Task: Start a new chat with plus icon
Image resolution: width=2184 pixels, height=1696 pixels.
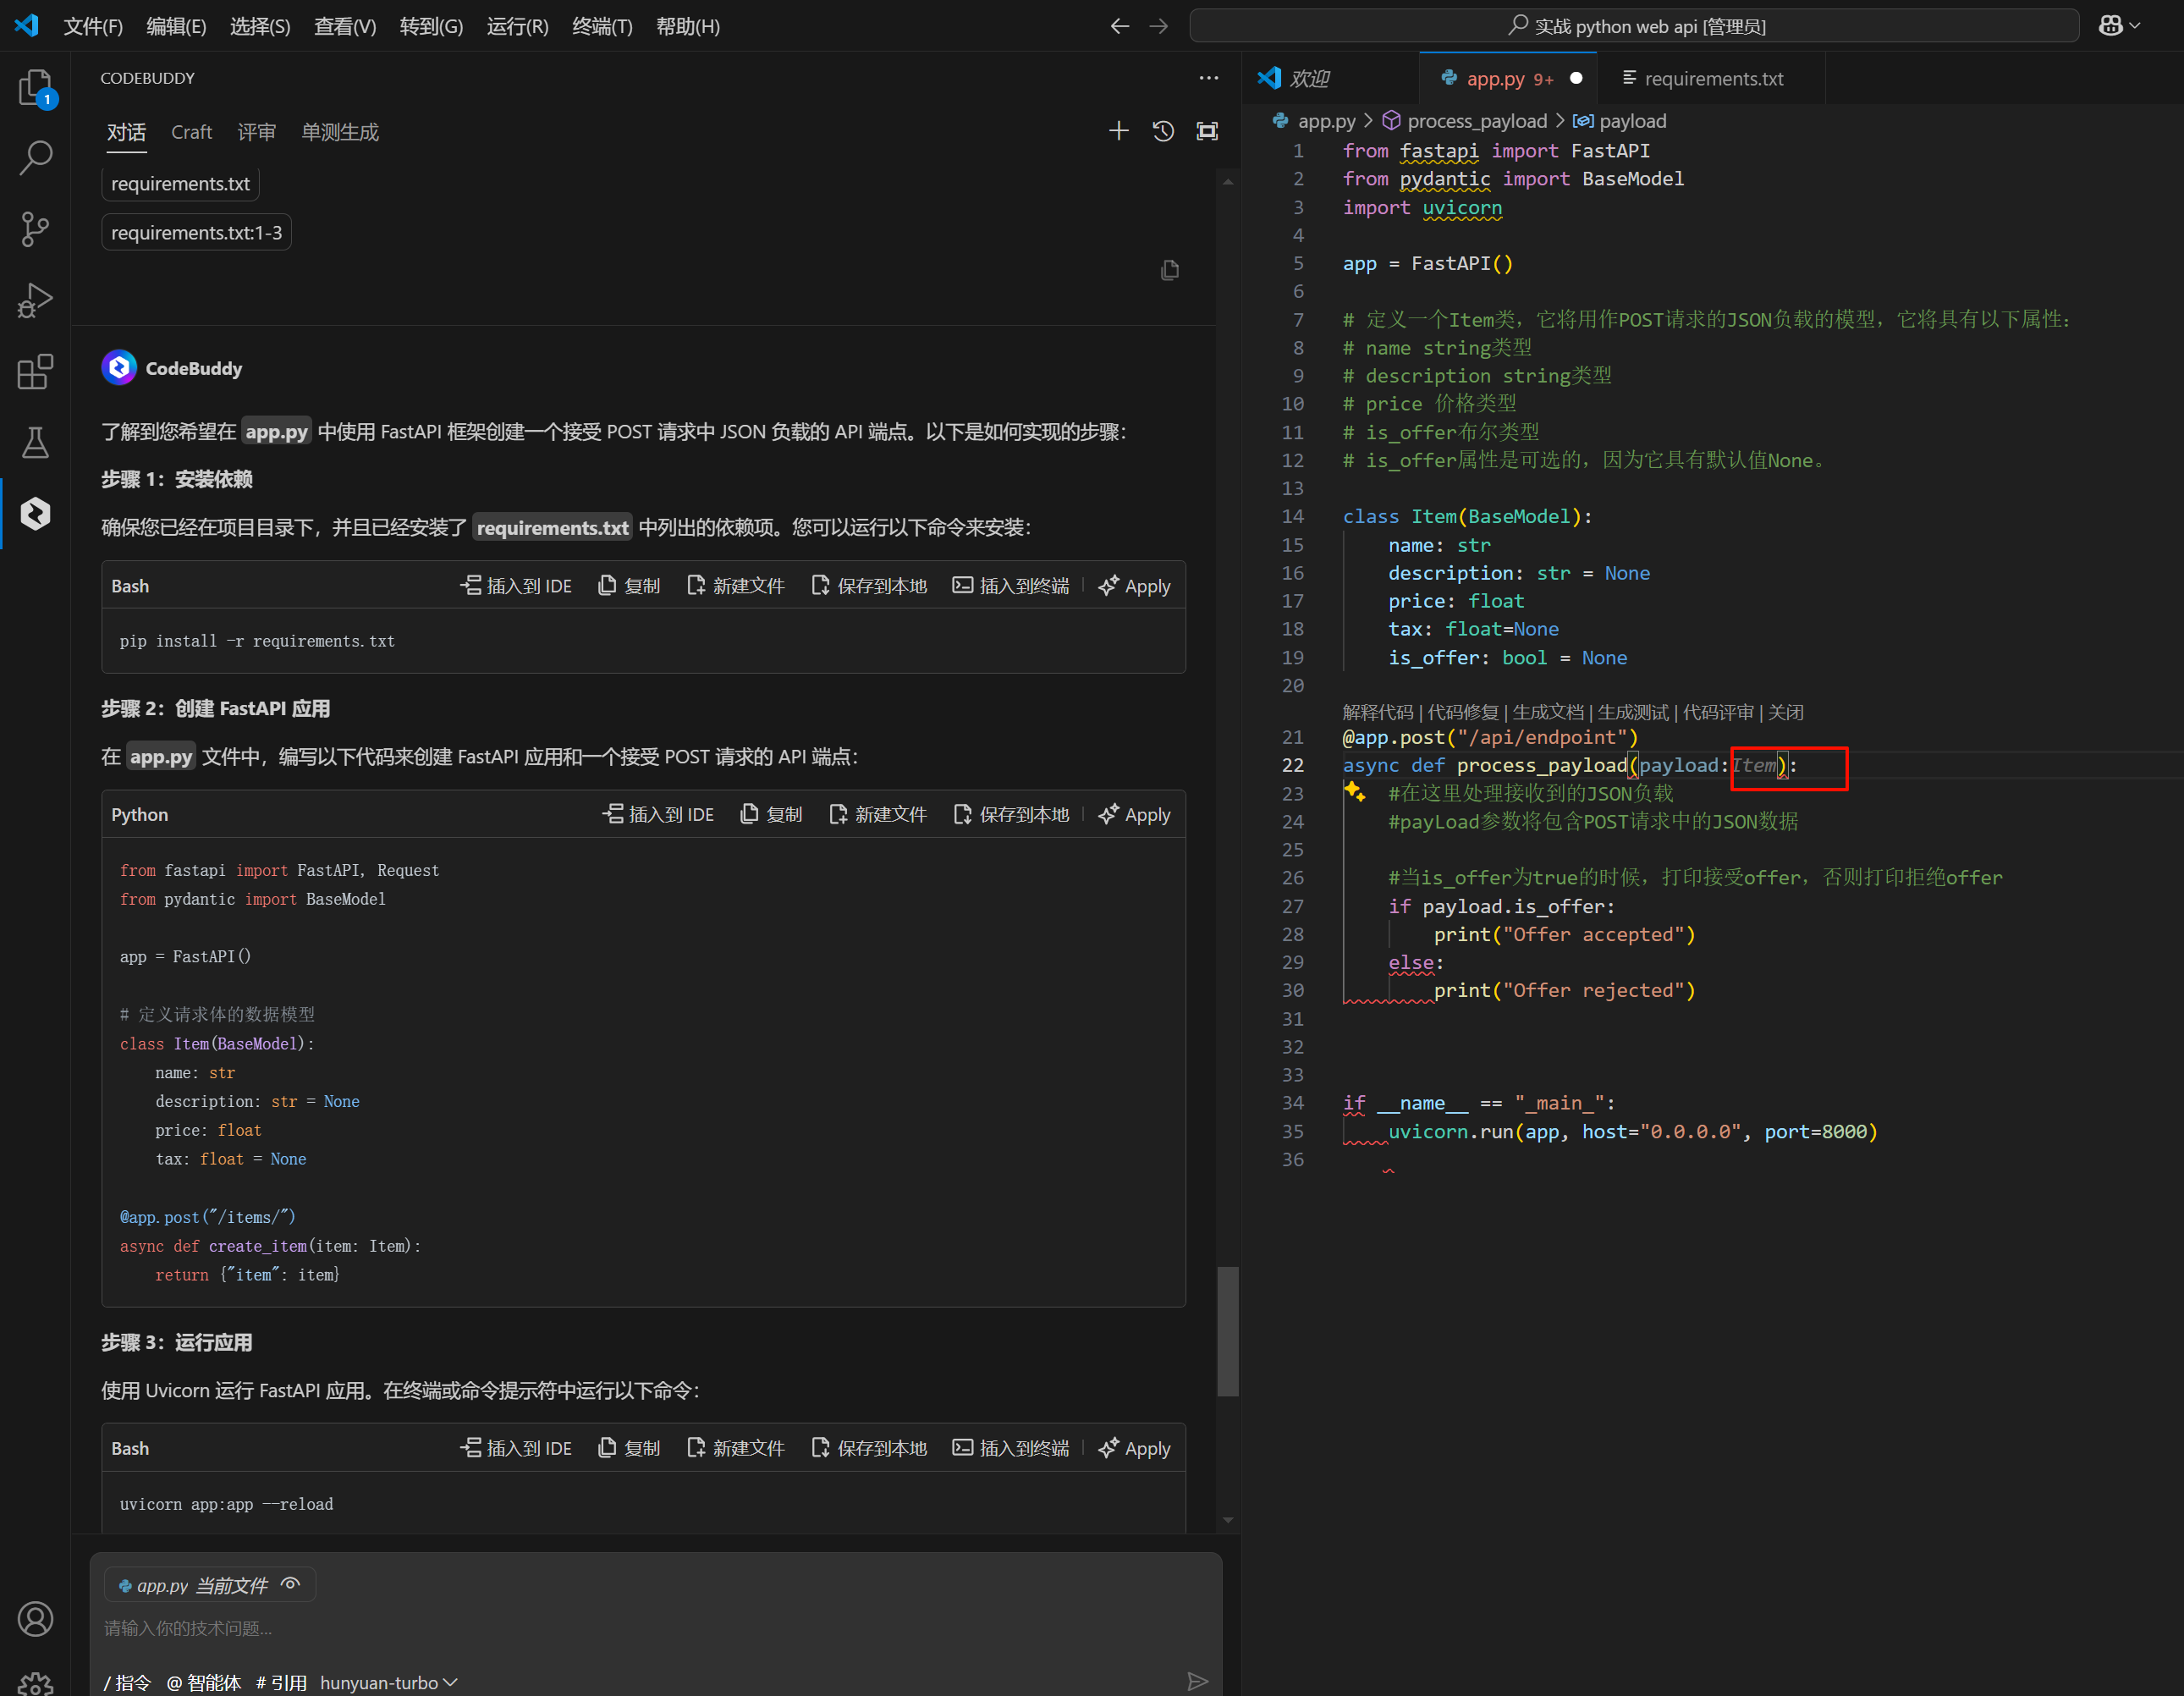Action: tap(1119, 131)
